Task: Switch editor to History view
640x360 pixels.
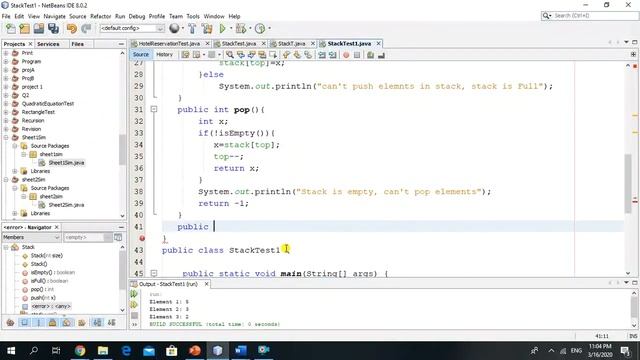Action: 164,55
